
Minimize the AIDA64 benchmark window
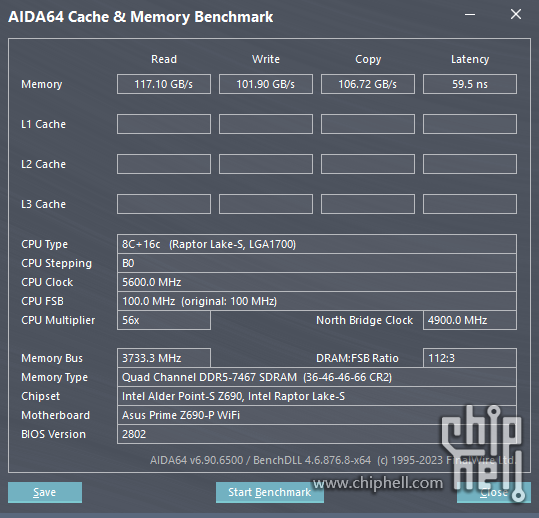470,15
